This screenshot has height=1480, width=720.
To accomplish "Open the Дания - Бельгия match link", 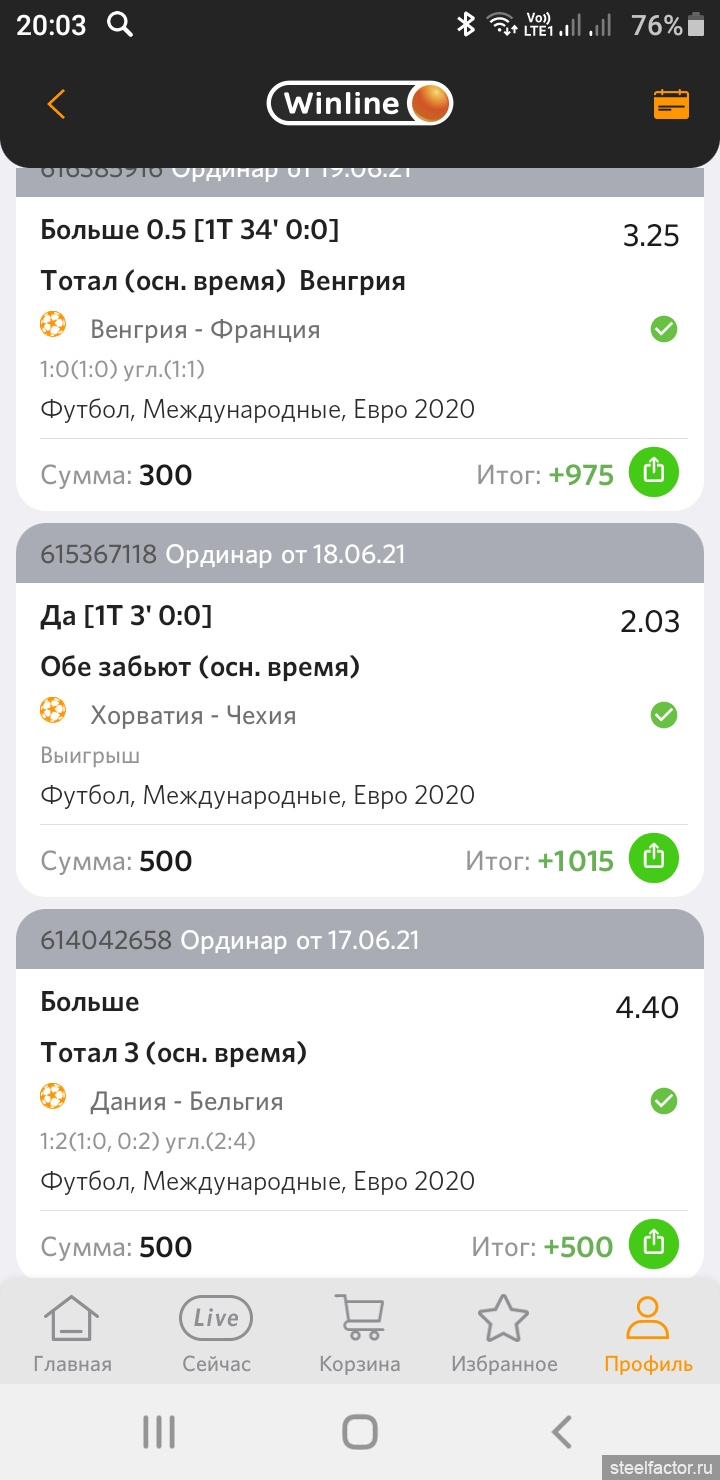I will tap(187, 1101).
